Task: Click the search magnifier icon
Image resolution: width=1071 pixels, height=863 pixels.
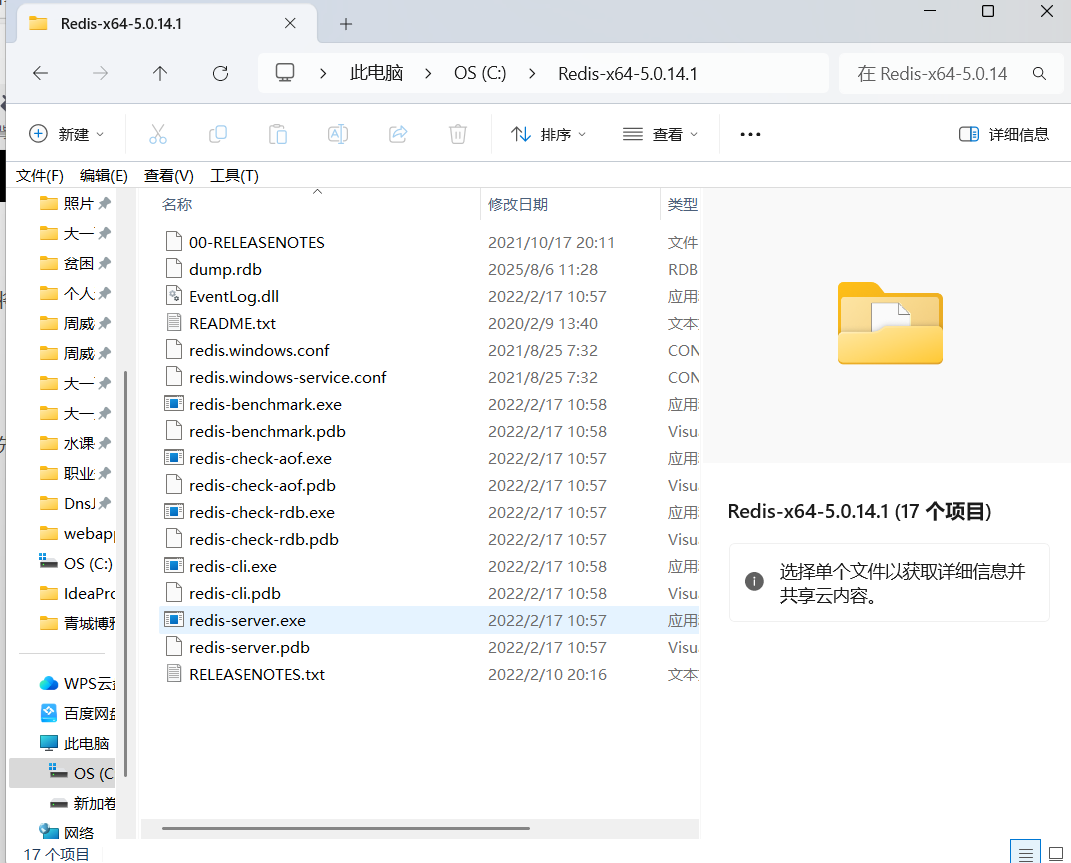Action: 1040,73
